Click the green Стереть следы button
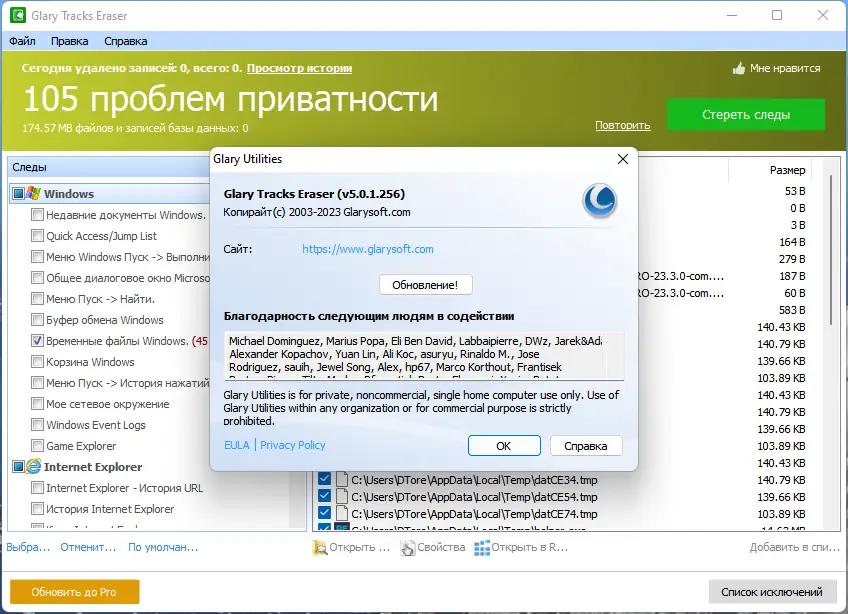Image resolution: width=848 pixels, height=614 pixels. (x=746, y=115)
